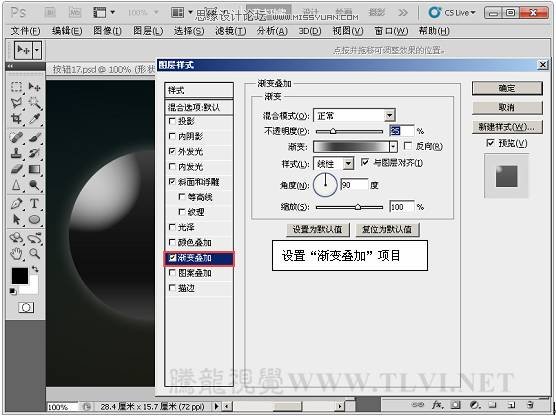Click the 不透明度 opacity slider
This screenshot has height=416, width=556.
pyautogui.click(x=349, y=131)
